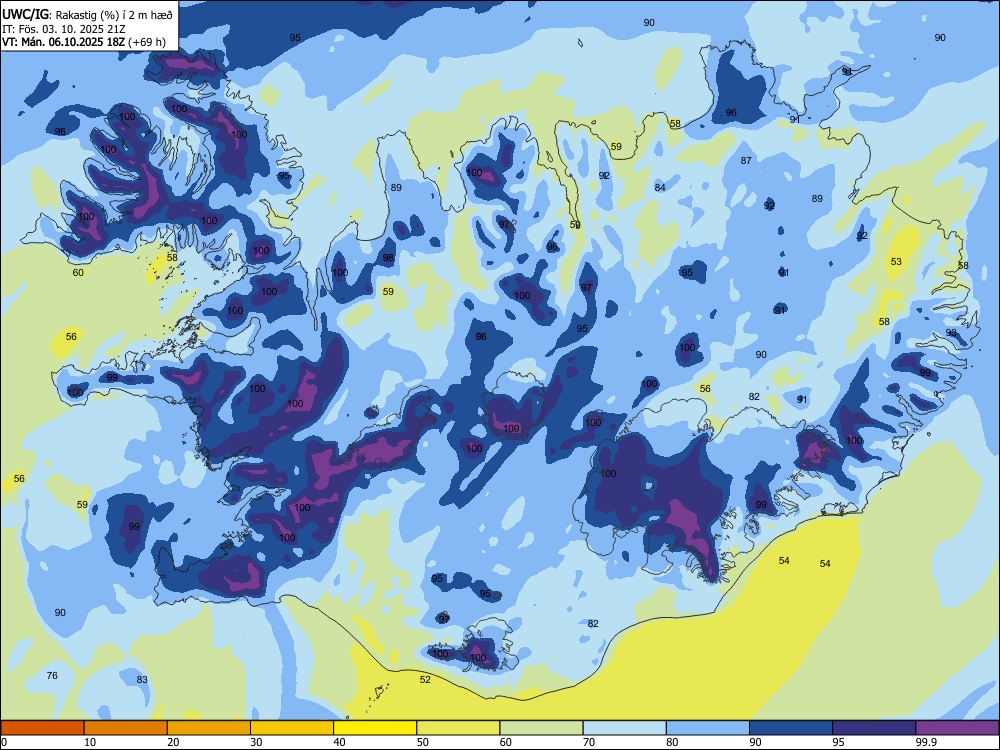This screenshot has height=750, width=1000.
Task: Click the '(+69 h)' forecast offset text
Action: click(147, 42)
